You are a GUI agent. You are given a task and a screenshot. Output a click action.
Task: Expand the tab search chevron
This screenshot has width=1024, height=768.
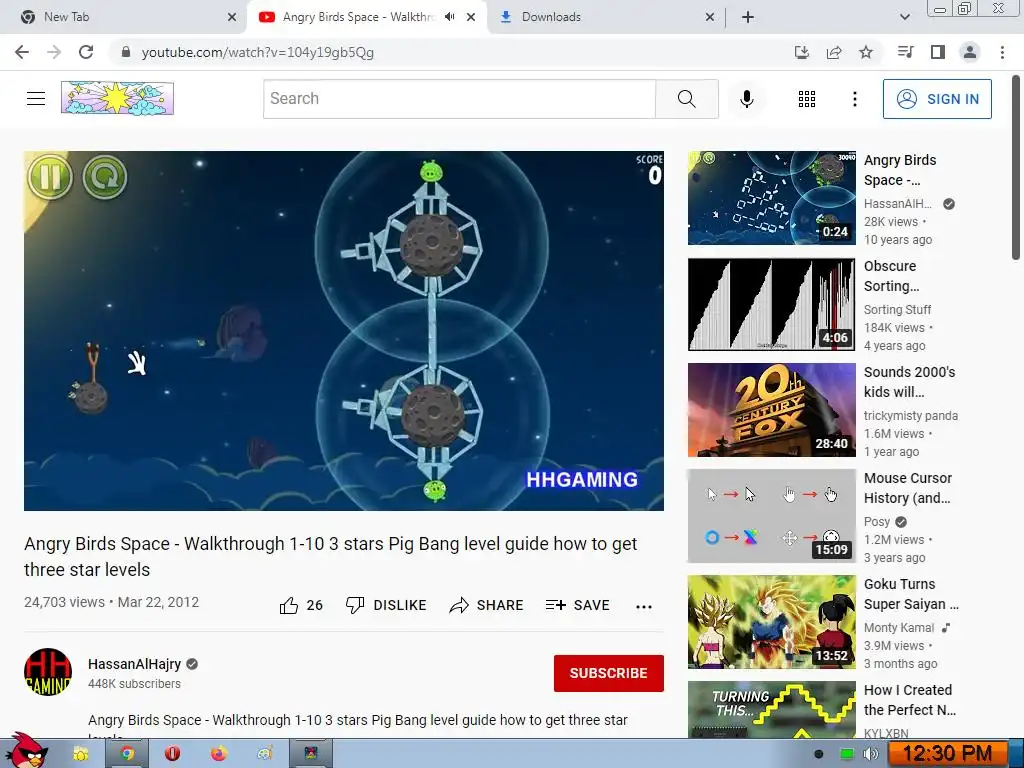coord(904,17)
